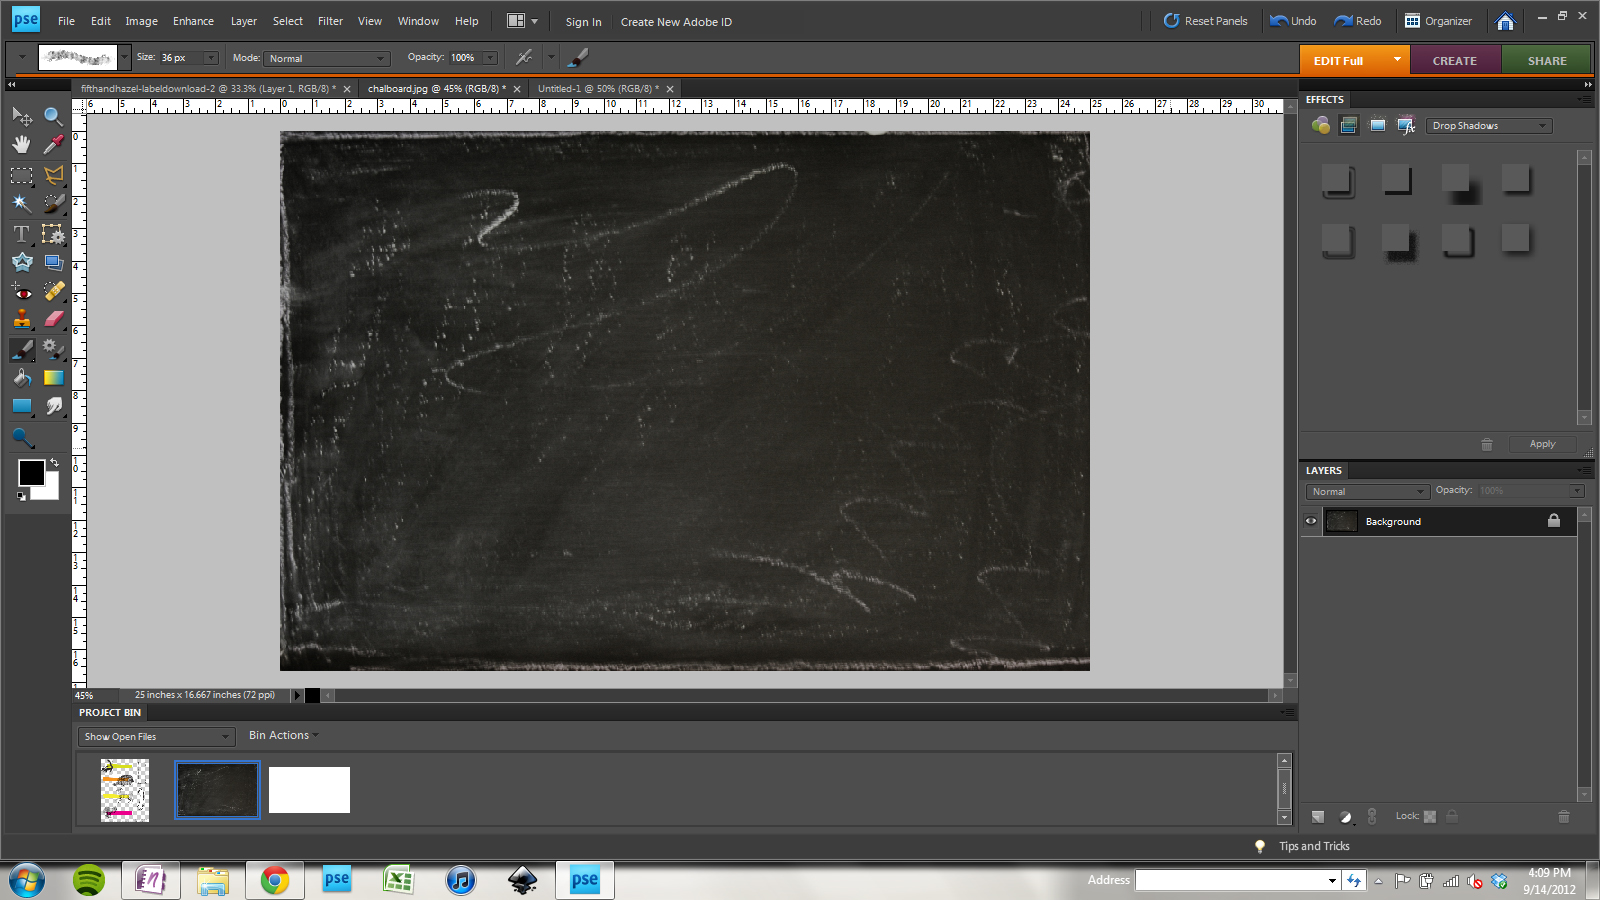Click the Apply button in Effects panel

[x=1541, y=444]
